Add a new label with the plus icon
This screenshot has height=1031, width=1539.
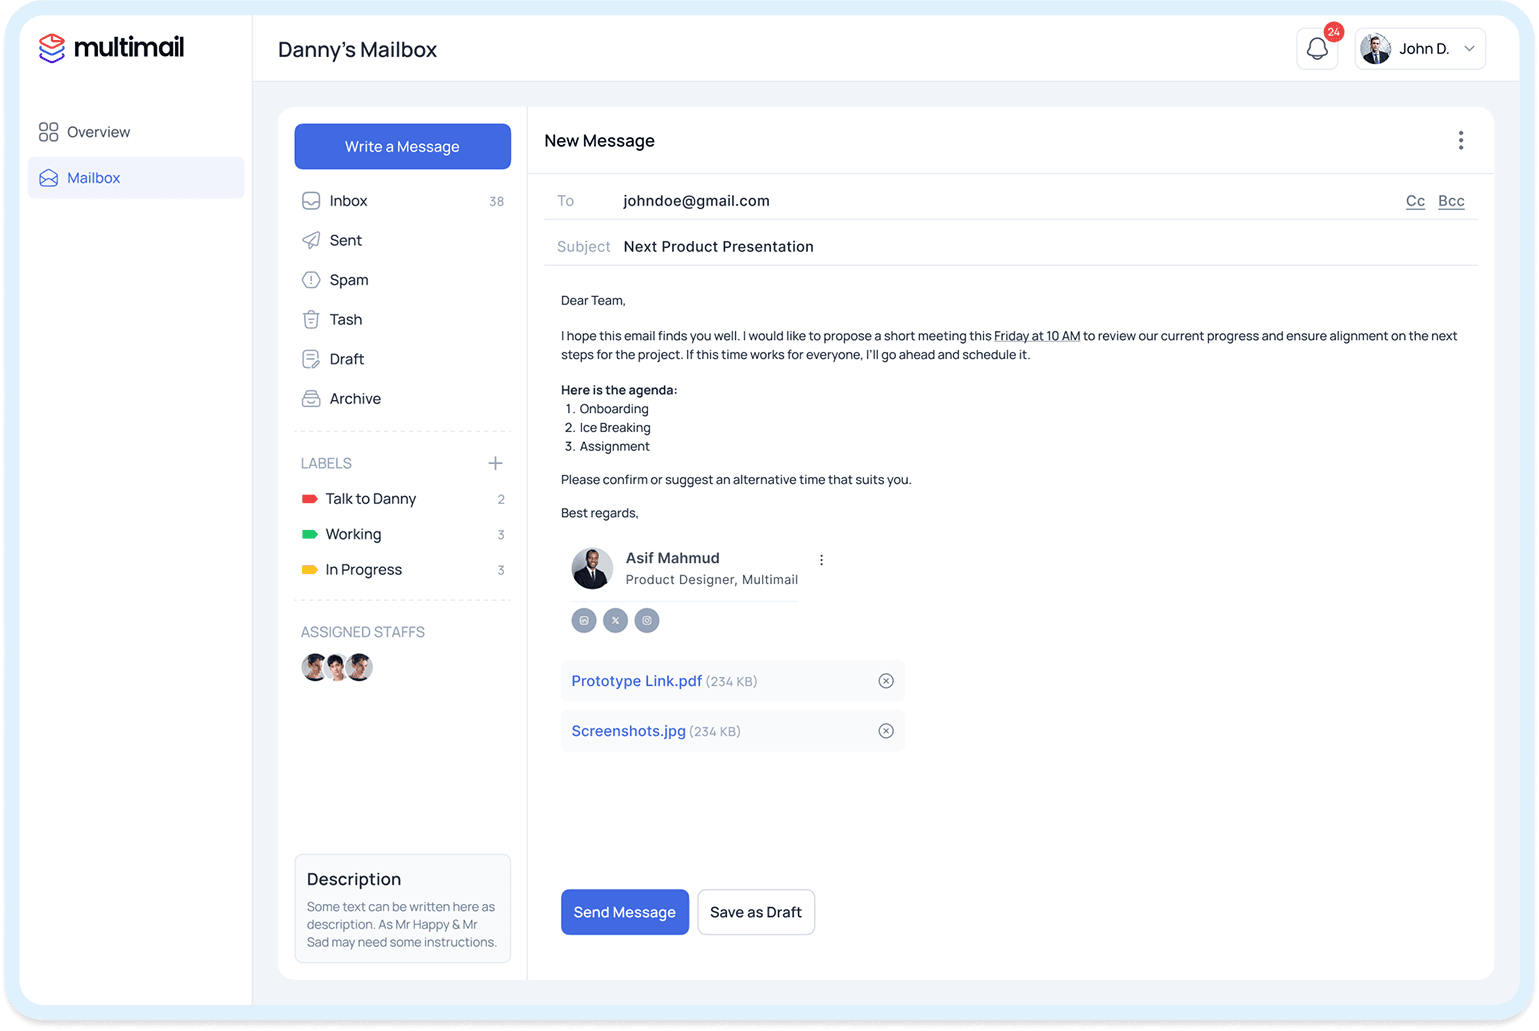(x=495, y=462)
